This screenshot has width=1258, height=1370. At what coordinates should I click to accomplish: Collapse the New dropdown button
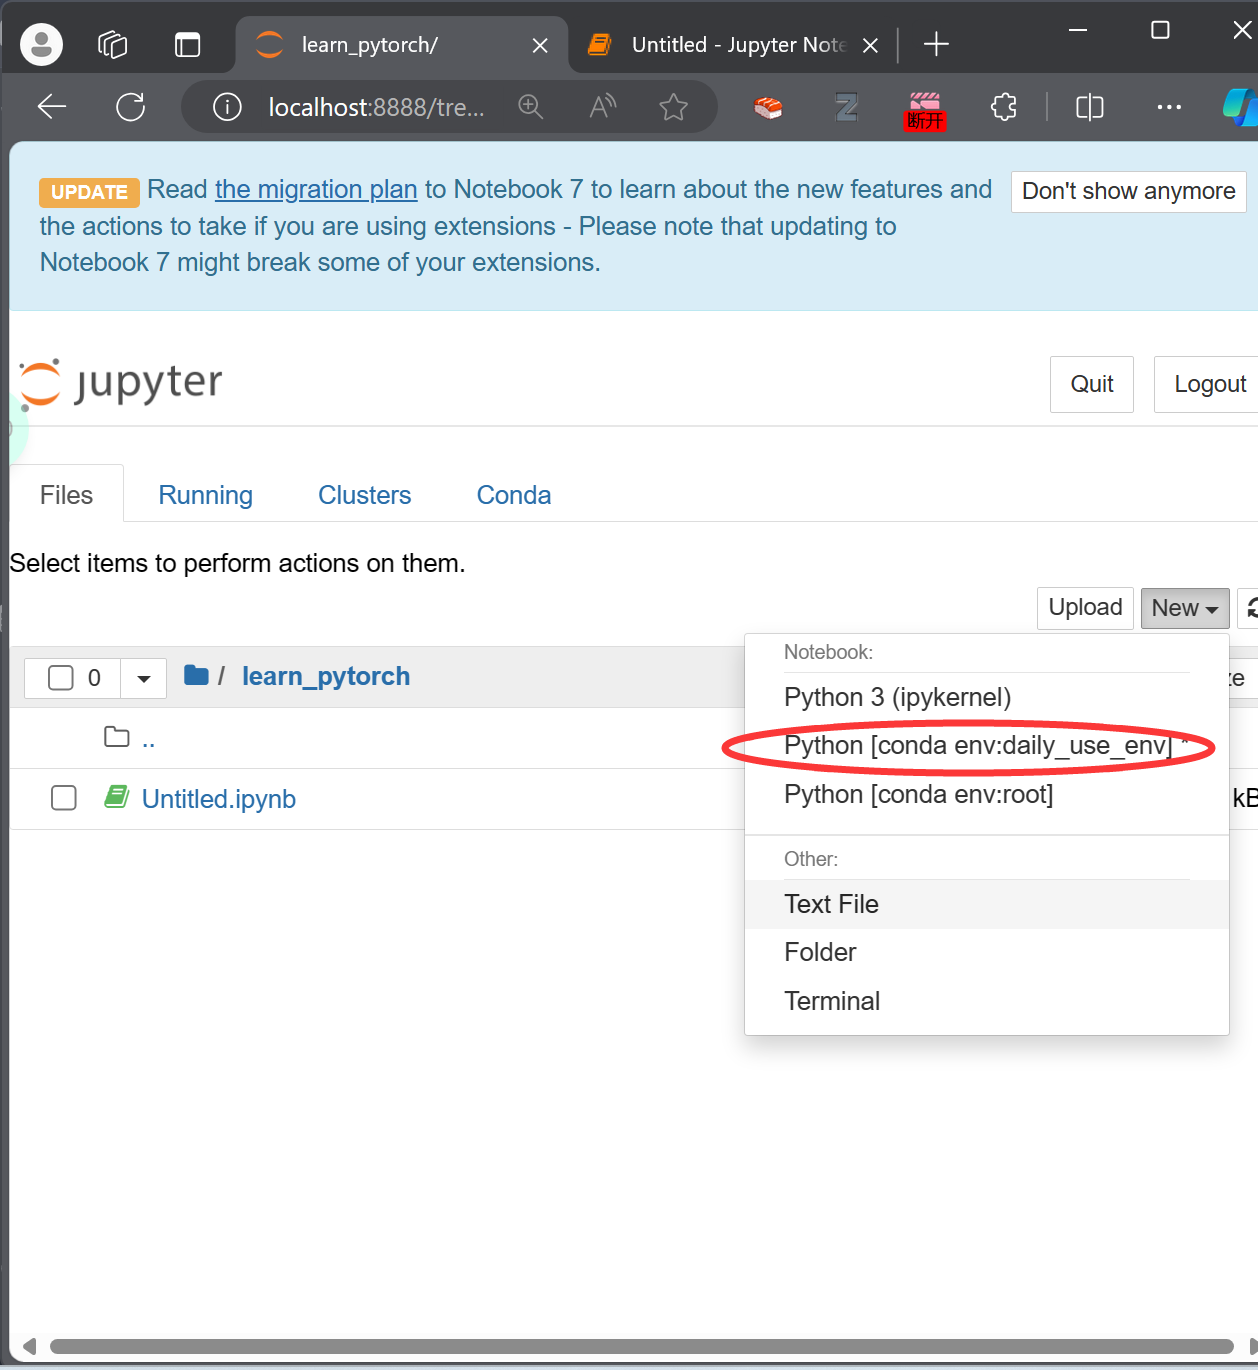point(1185,608)
